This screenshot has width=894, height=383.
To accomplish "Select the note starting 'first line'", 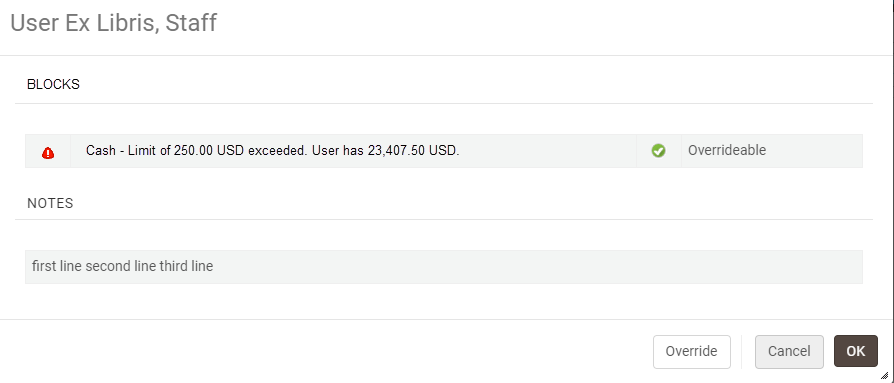I will point(123,266).
